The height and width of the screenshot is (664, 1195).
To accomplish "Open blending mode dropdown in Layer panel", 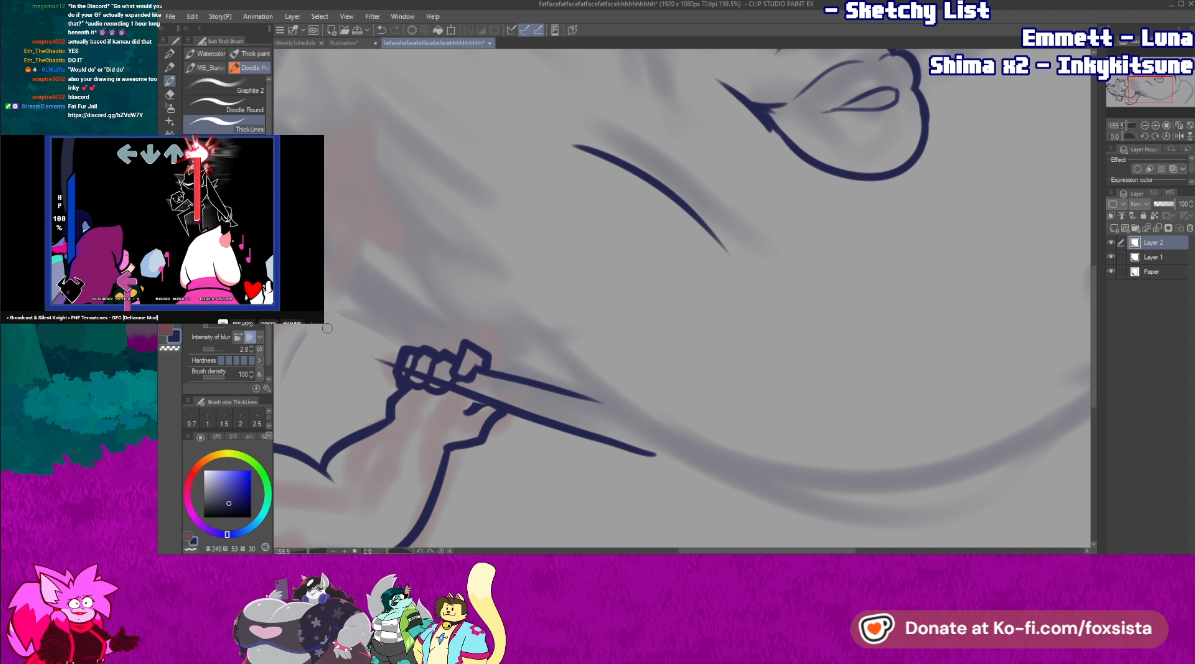I will [x=1139, y=204].
